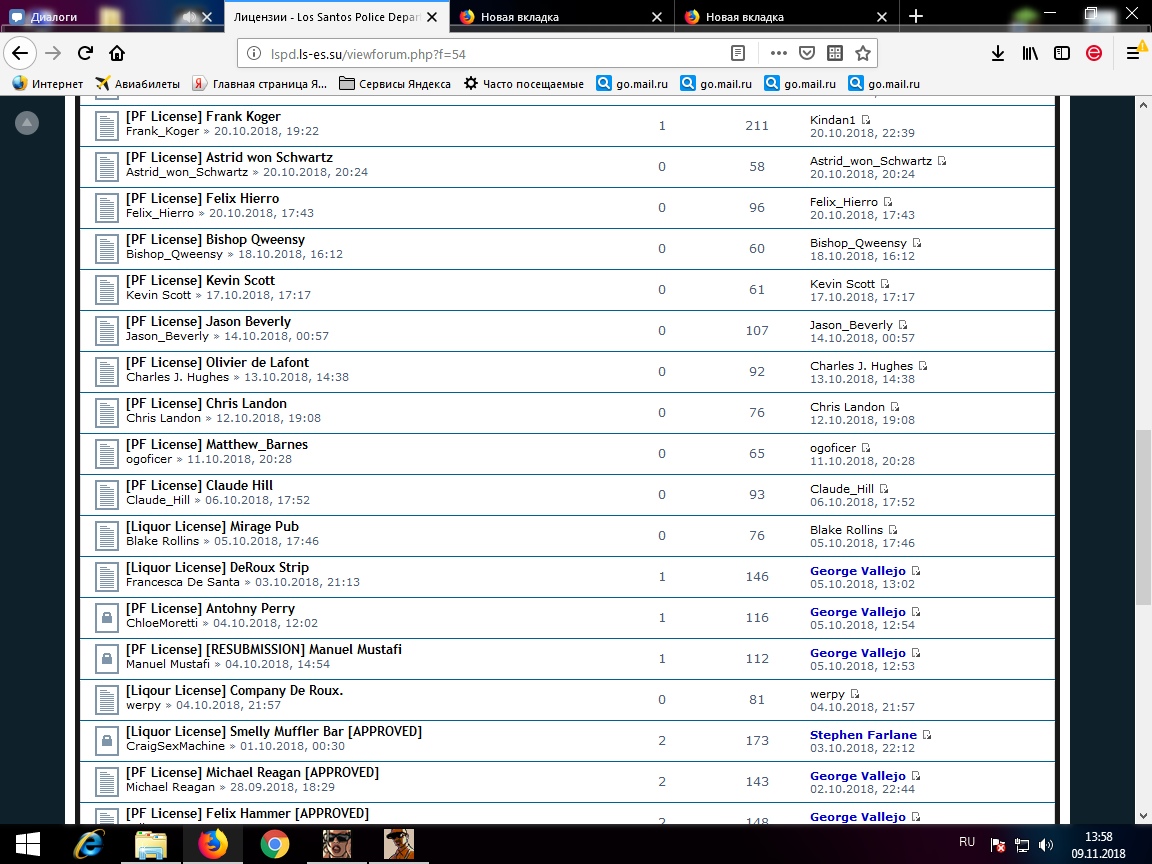Toggle reader view in the address bar

(738, 53)
